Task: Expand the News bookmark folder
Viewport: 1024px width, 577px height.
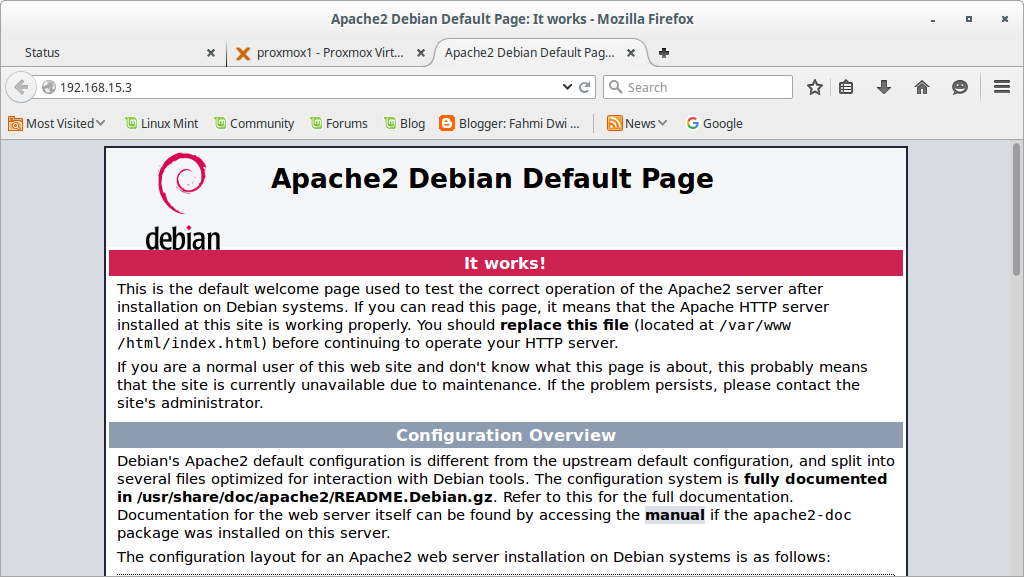Action: coord(637,123)
